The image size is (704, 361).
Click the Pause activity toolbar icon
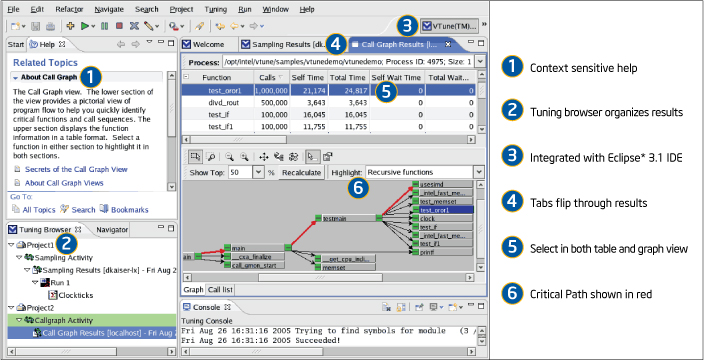[x=104, y=26]
